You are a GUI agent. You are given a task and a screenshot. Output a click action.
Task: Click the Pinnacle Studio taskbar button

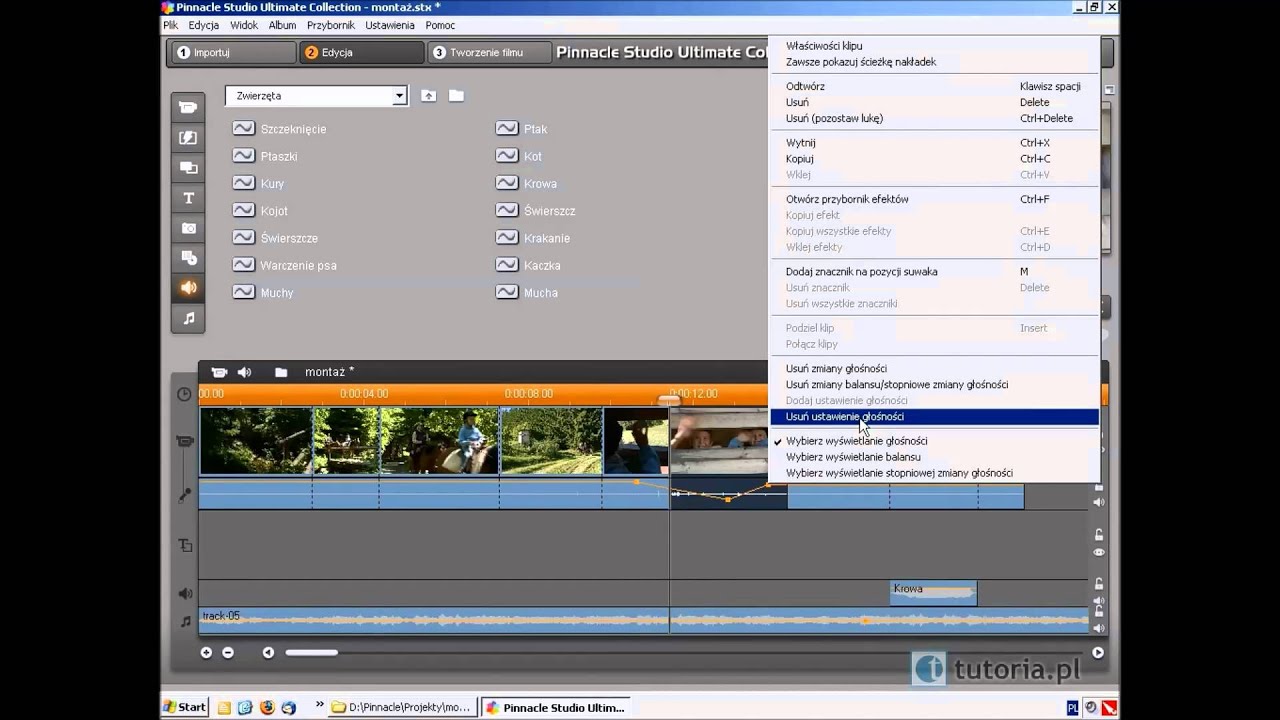pos(554,707)
